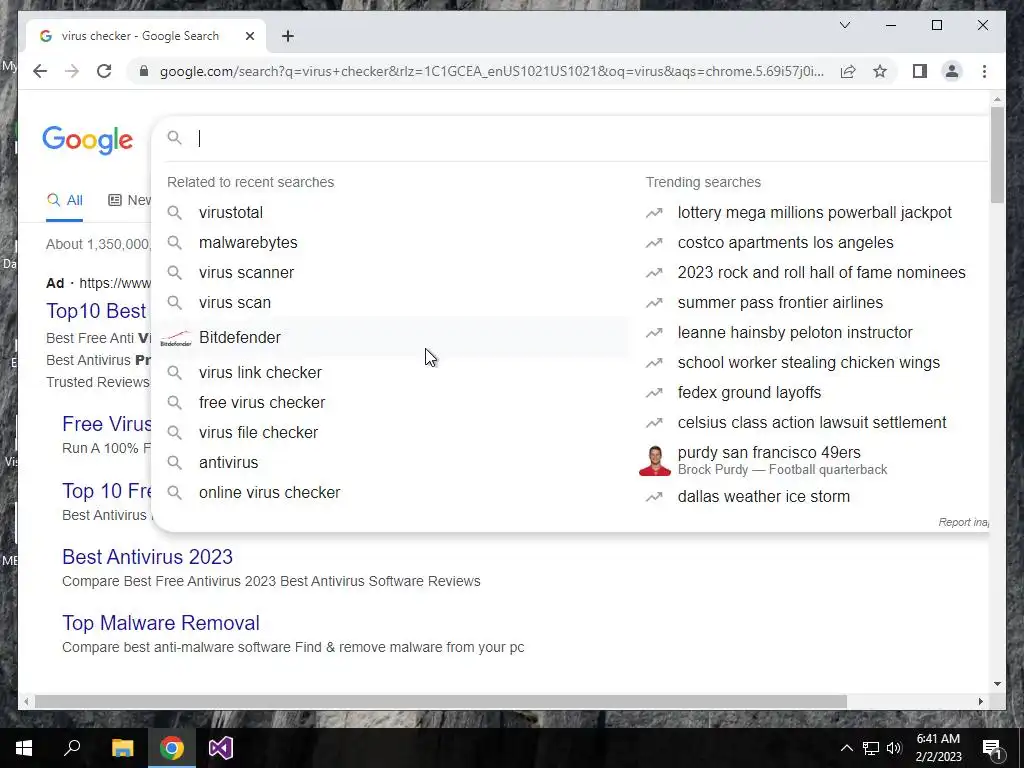1024x768 pixels.
Task: Open the Top Malware Removal link
Action: (161, 622)
